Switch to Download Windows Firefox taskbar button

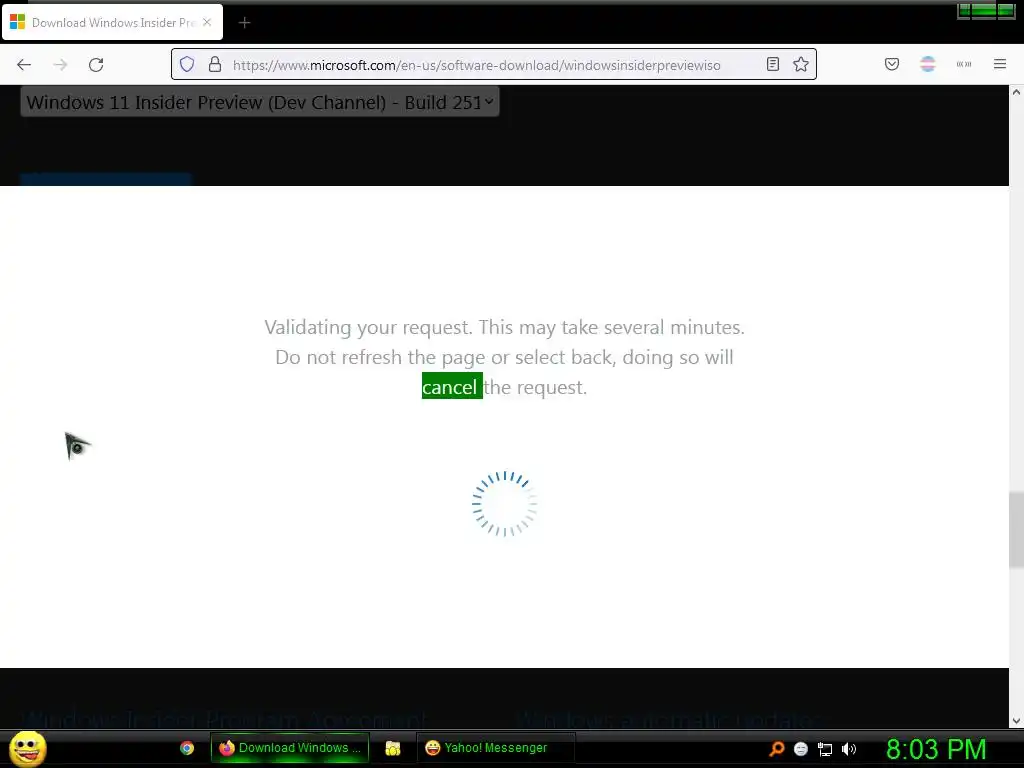pos(290,748)
